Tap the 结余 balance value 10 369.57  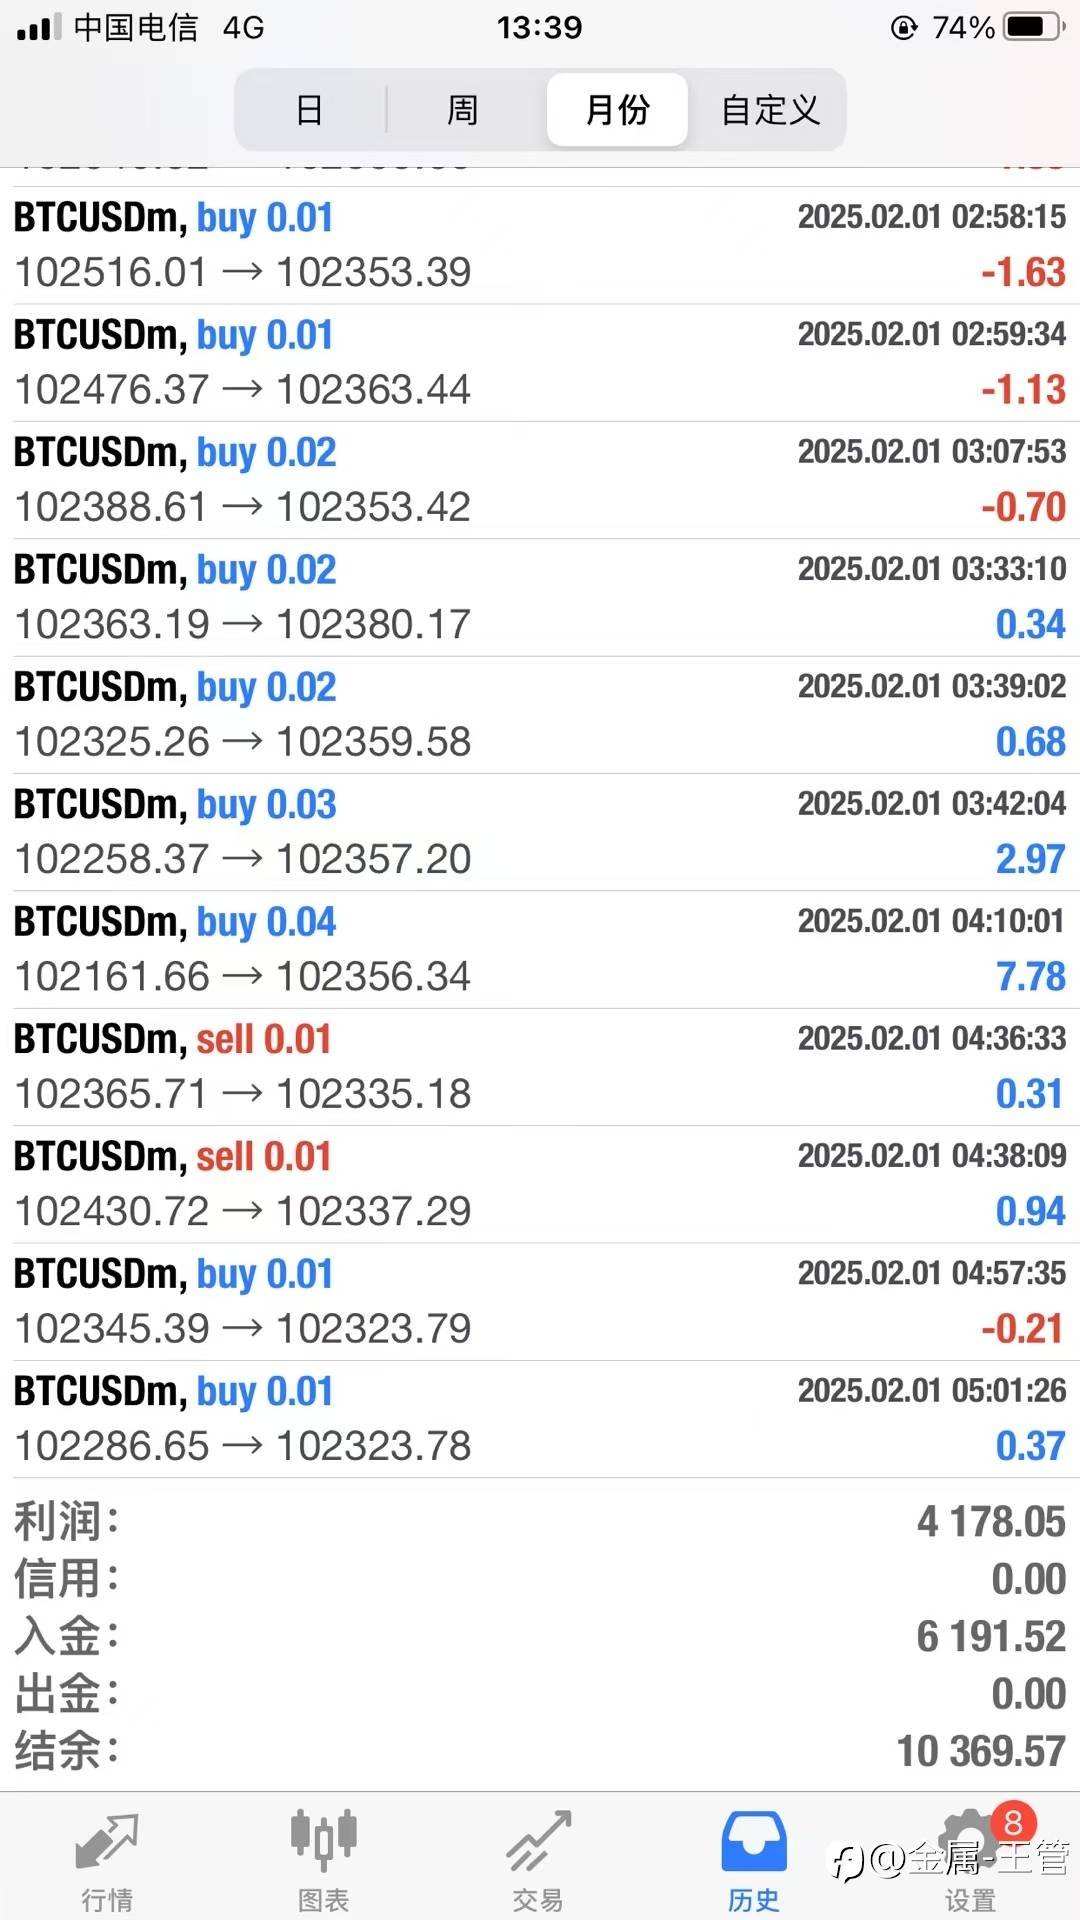pyautogui.click(x=981, y=1751)
